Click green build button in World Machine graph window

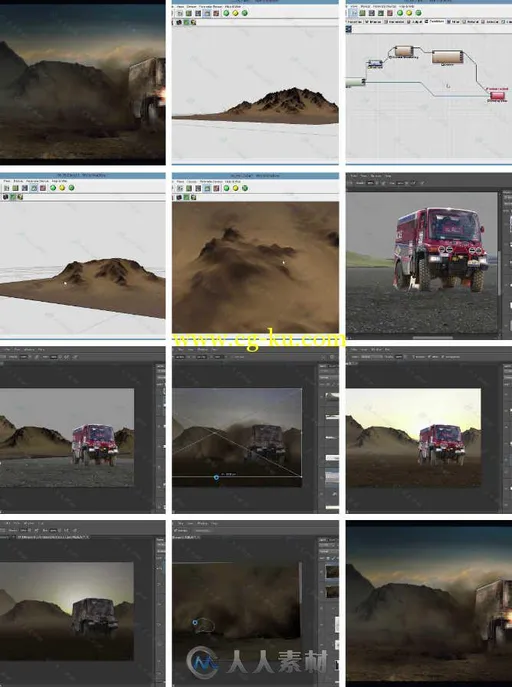[400, 13]
